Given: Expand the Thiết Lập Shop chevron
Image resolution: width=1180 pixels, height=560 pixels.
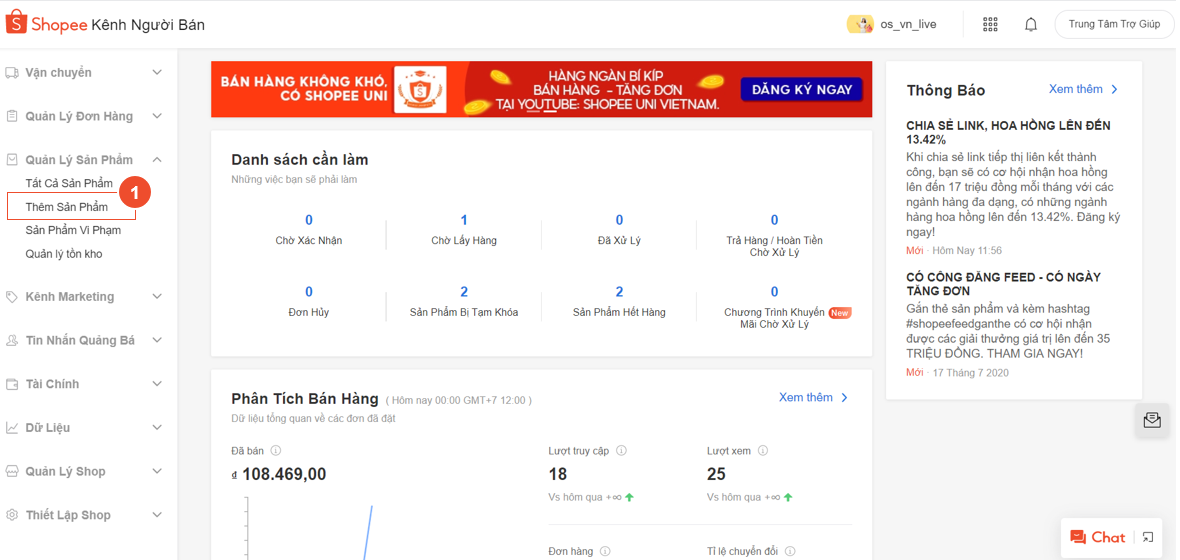Looking at the screenshot, I should (157, 515).
